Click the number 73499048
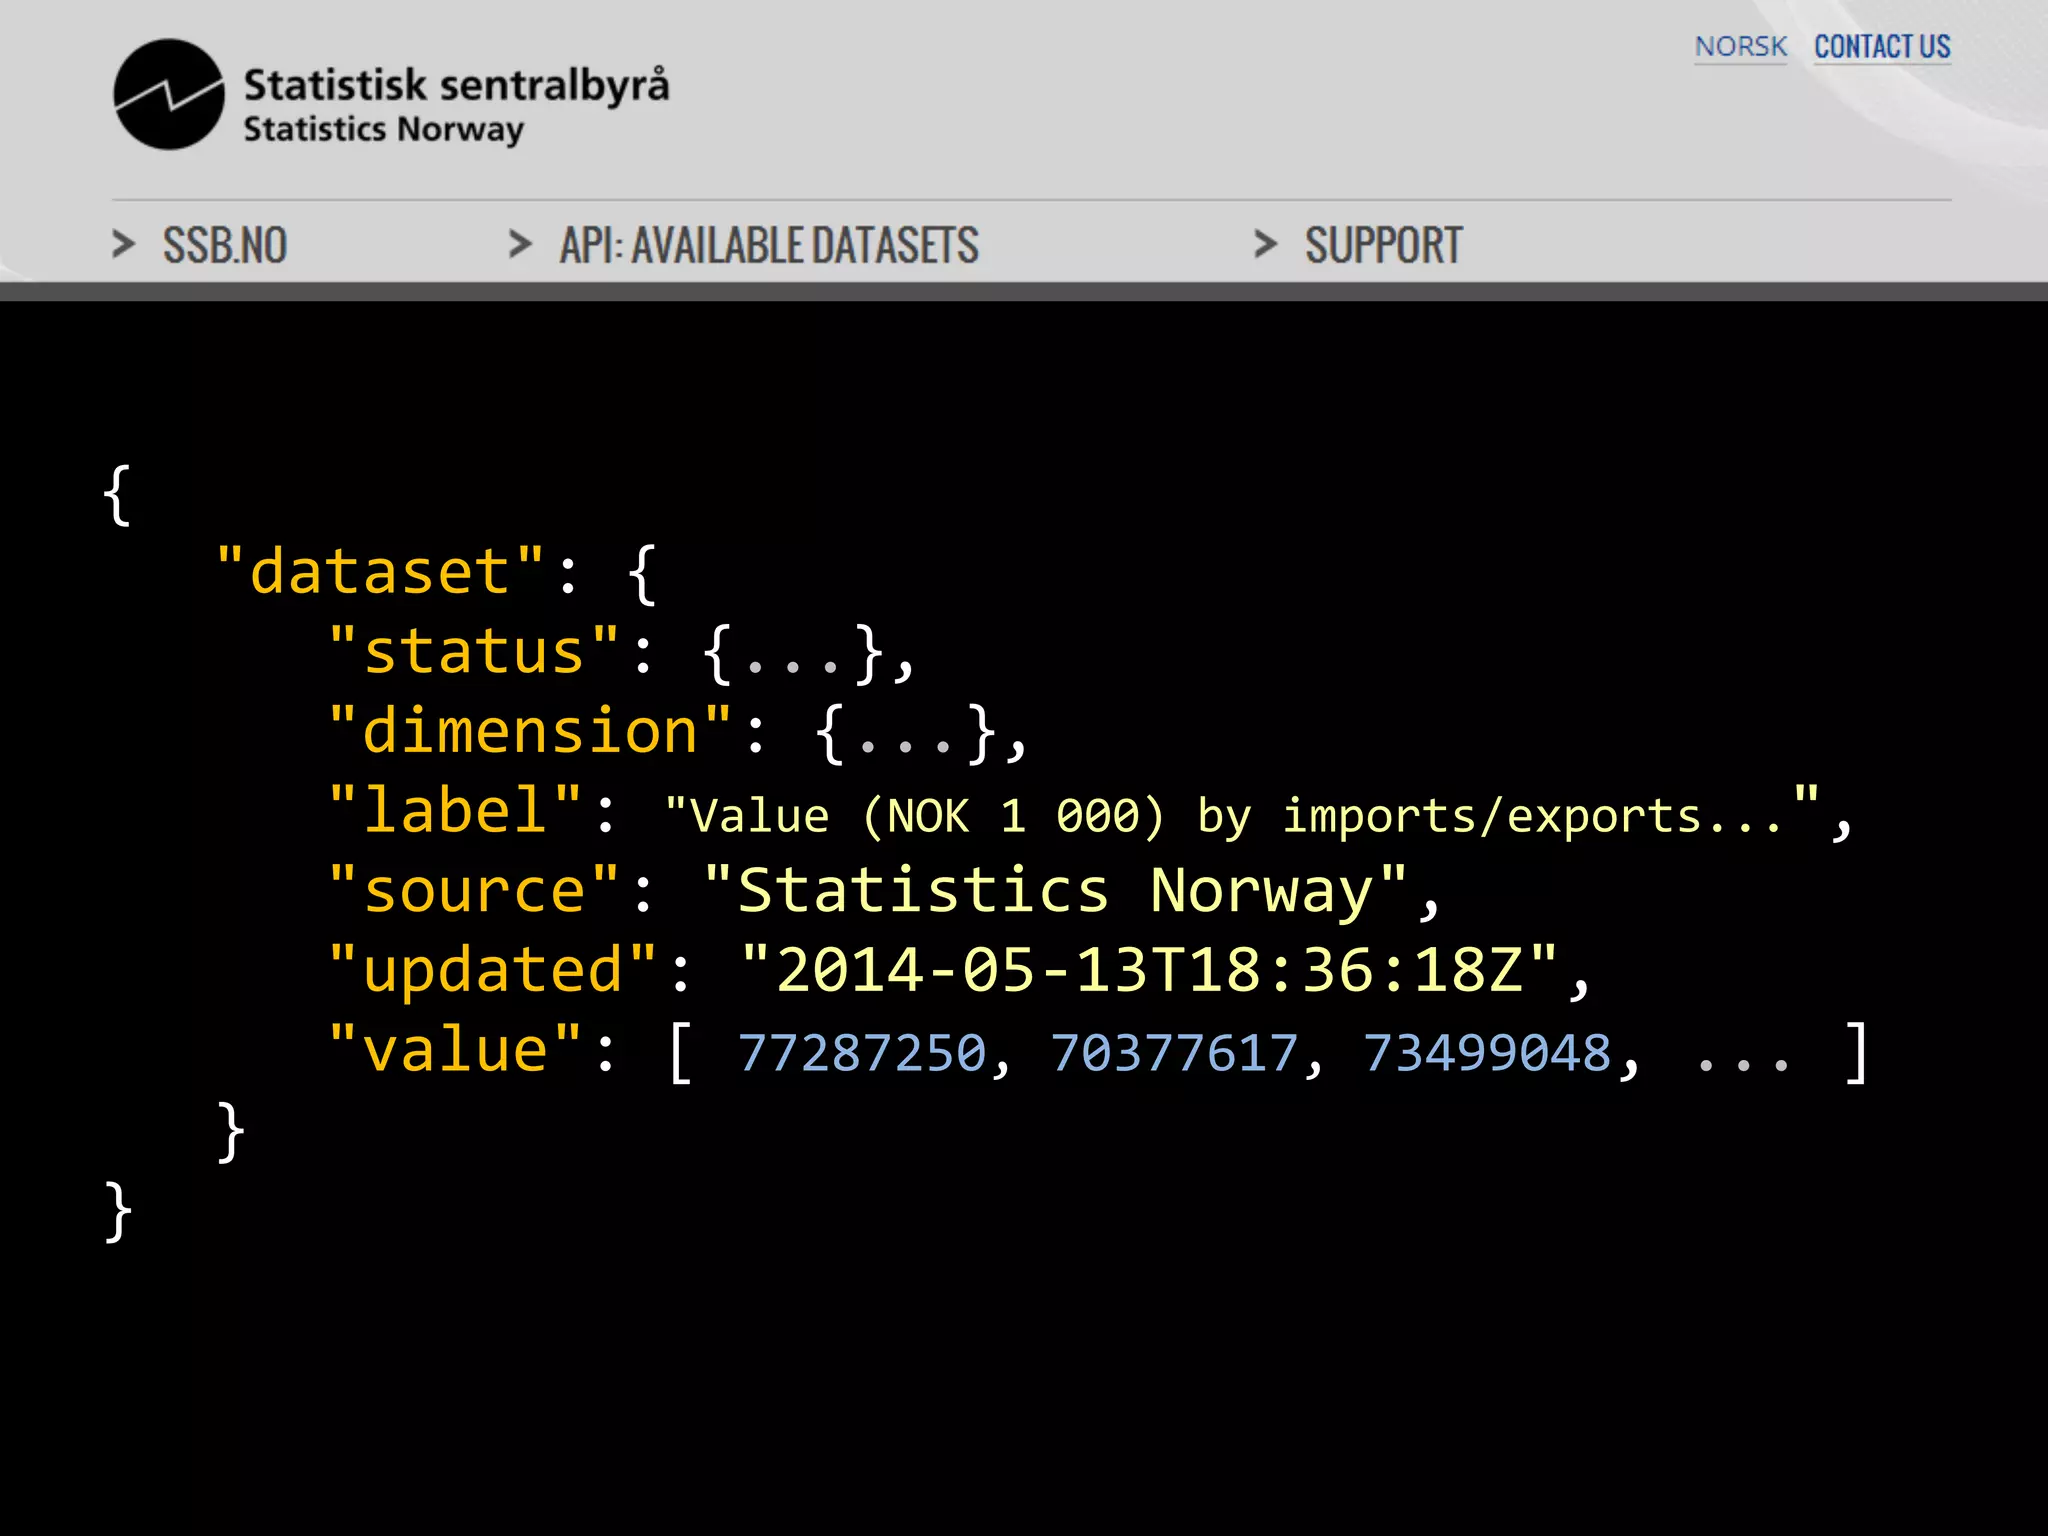Image resolution: width=2048 pixels, height=1536 pixels. pyautogui.click(x=1487, y=1053)
